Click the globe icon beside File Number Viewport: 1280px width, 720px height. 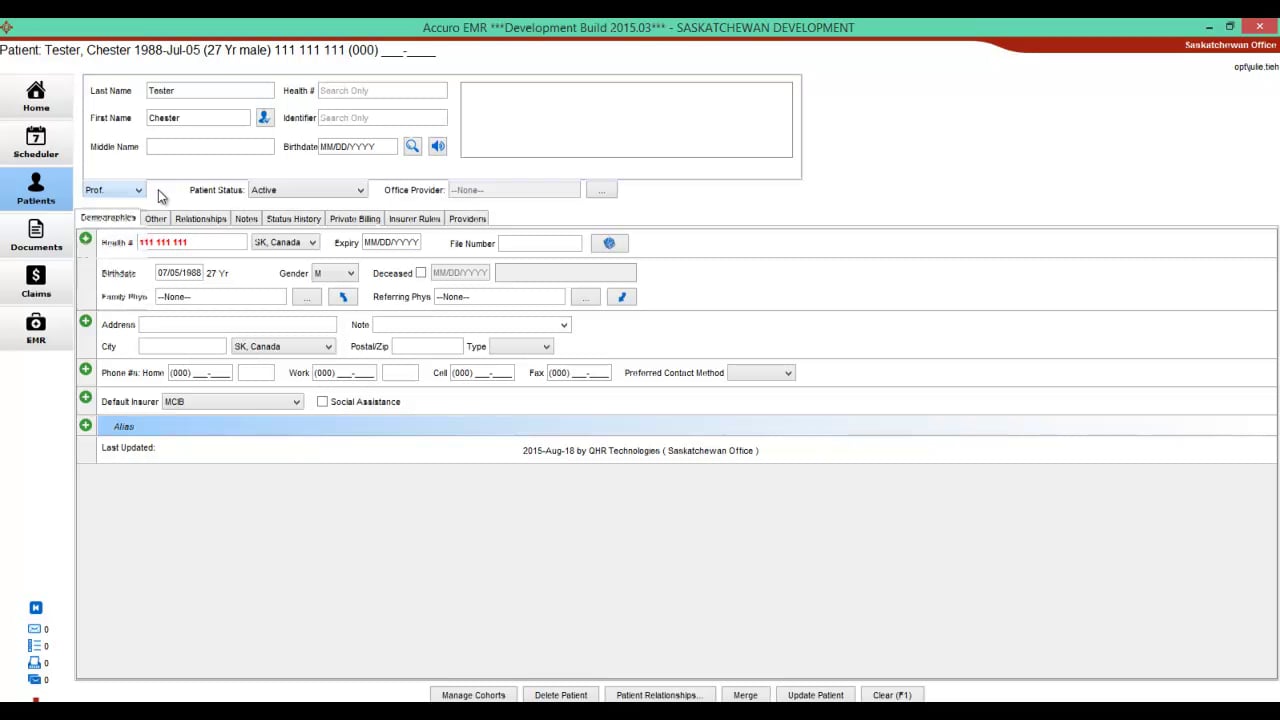(x=609, y=243)
